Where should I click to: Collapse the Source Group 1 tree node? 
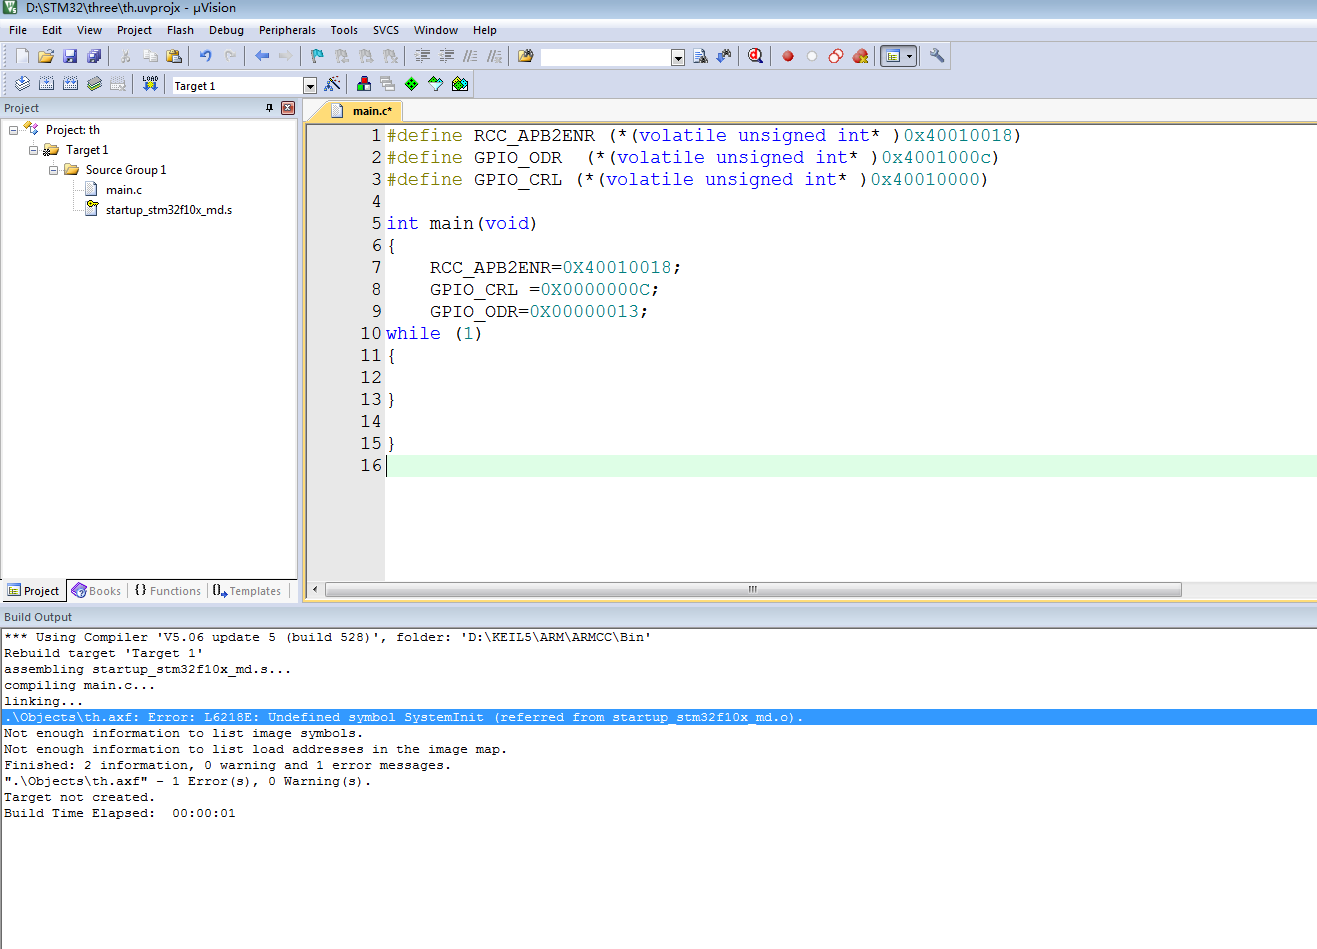pos(53,170)
